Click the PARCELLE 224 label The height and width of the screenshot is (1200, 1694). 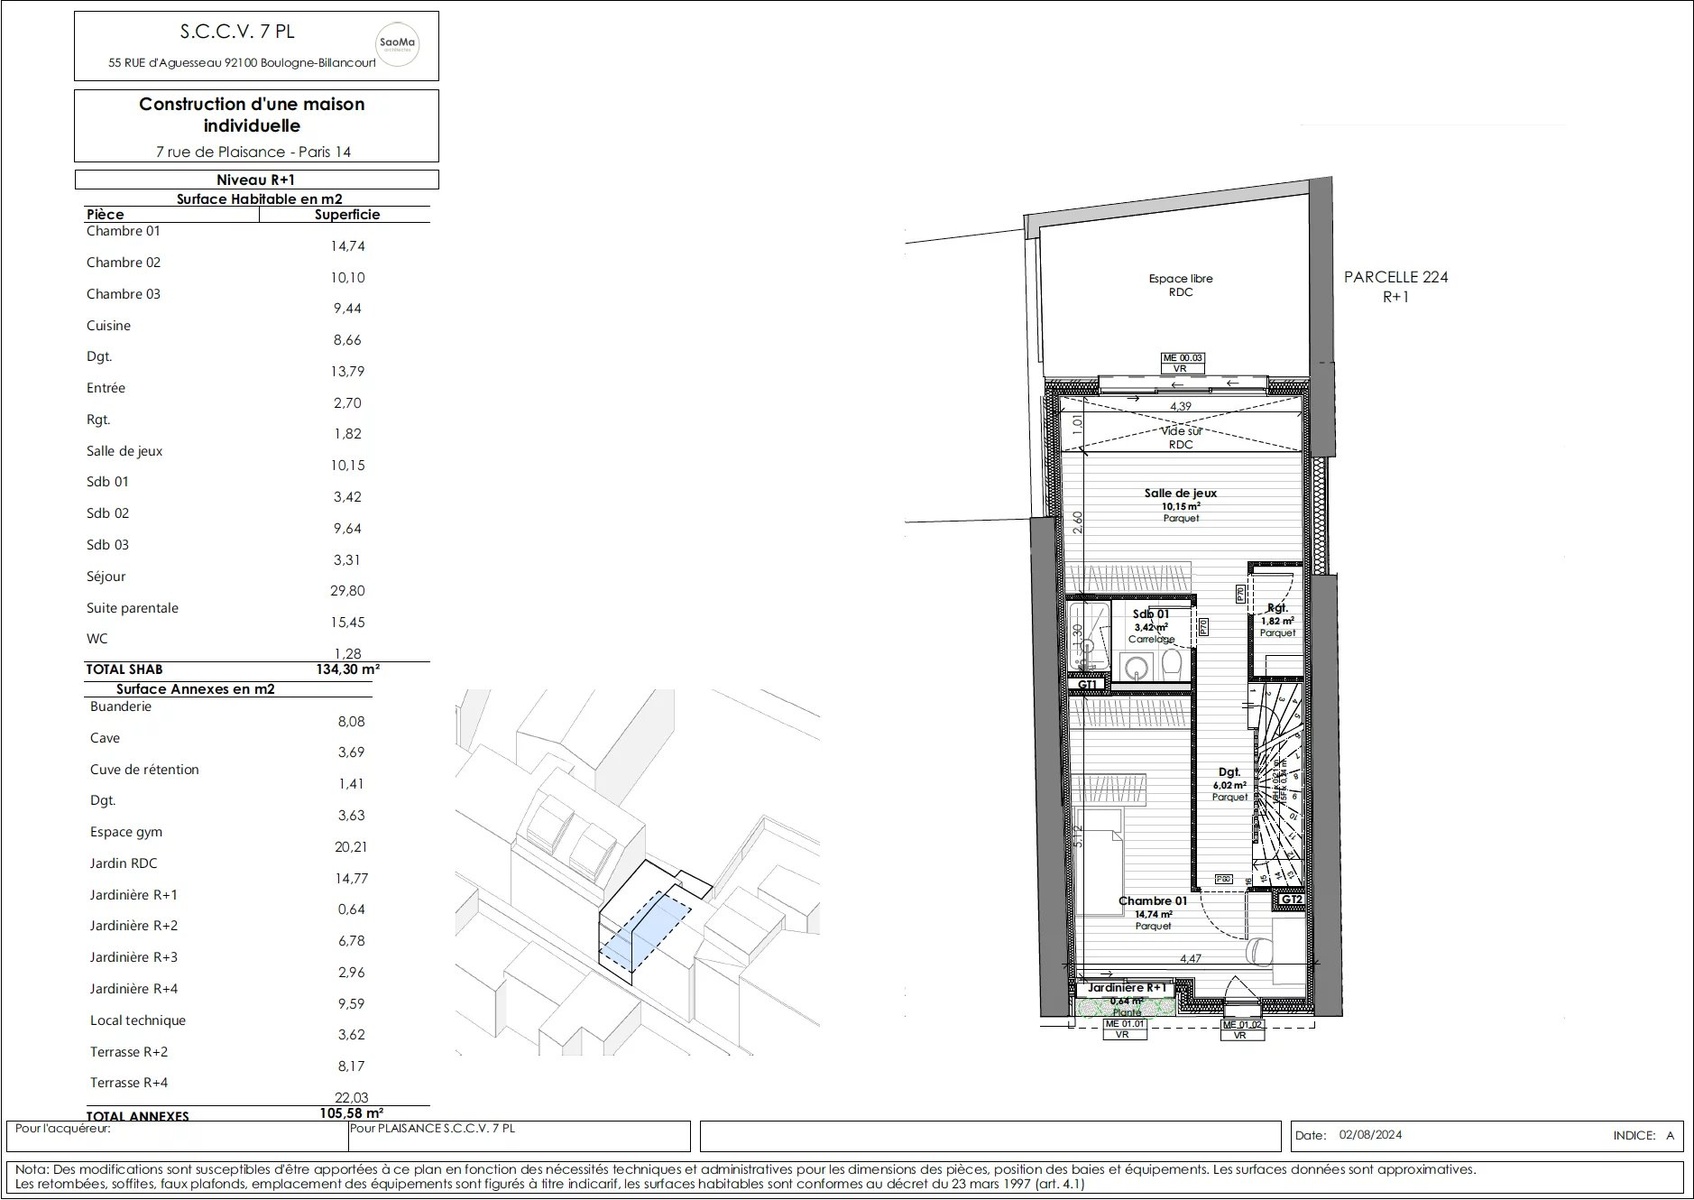(1395, 277)
